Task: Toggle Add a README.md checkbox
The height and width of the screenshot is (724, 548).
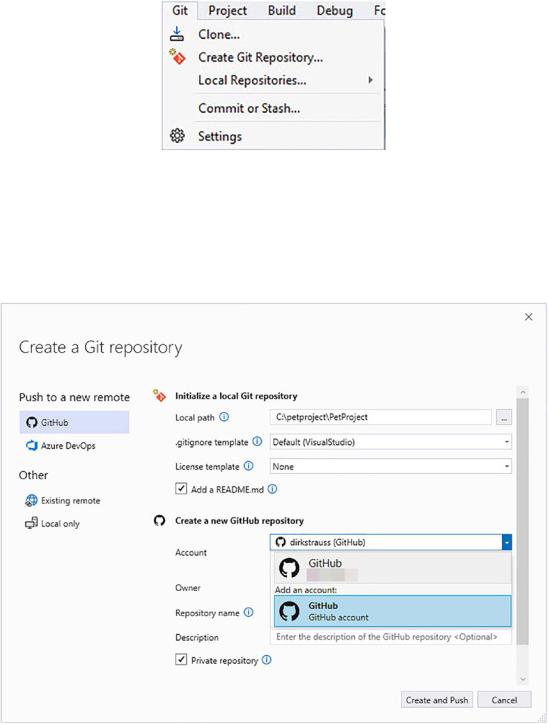Action: (x=181, y=489)
